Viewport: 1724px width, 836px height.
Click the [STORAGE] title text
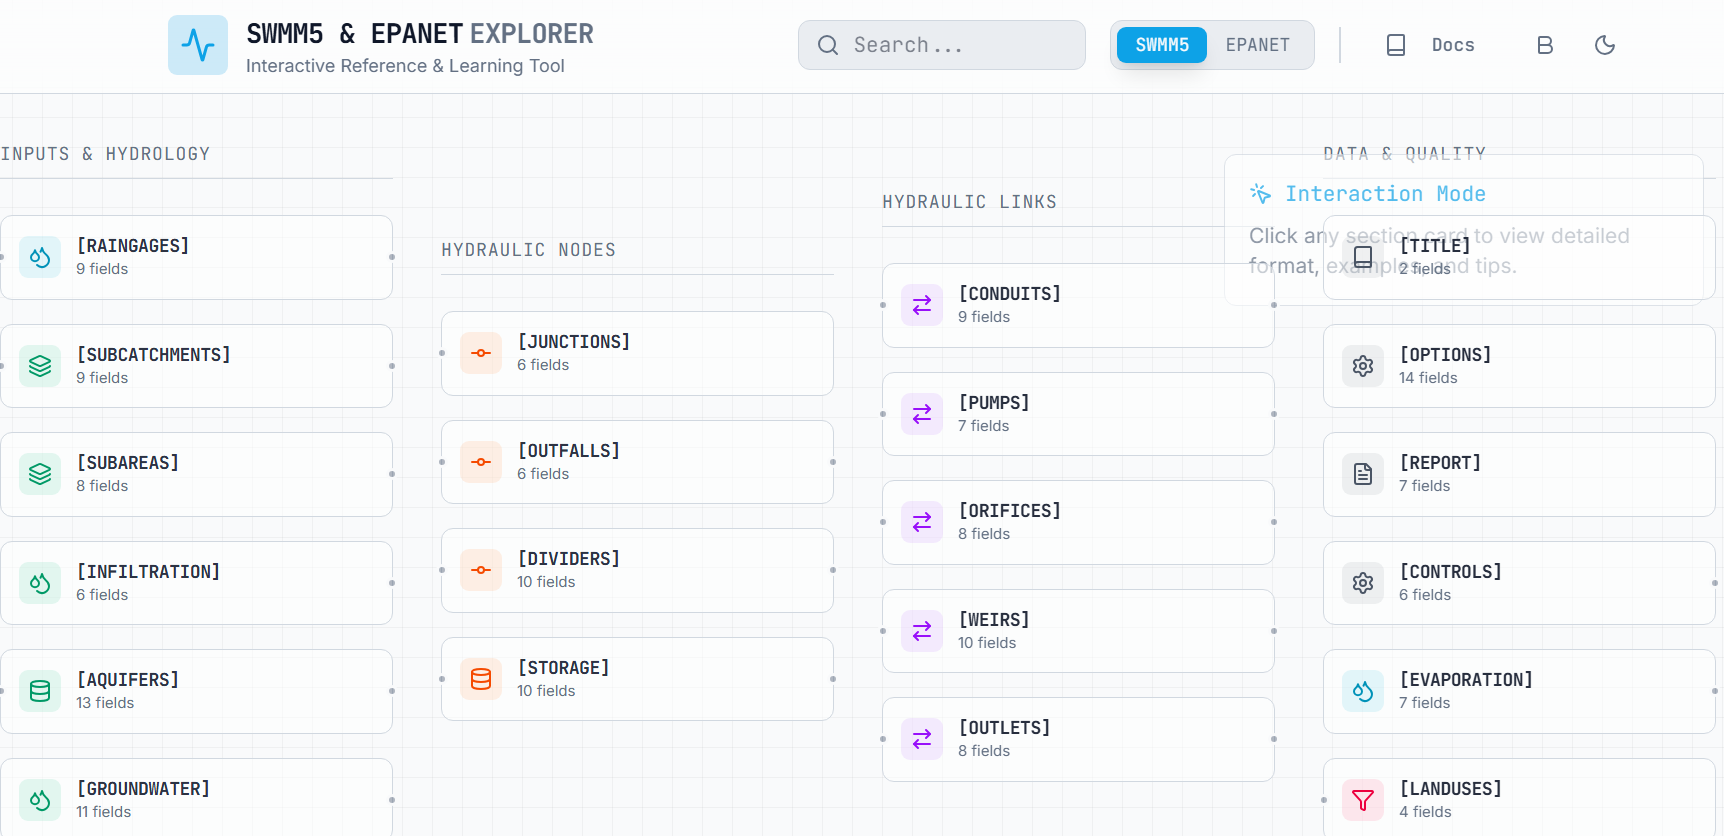563,668
